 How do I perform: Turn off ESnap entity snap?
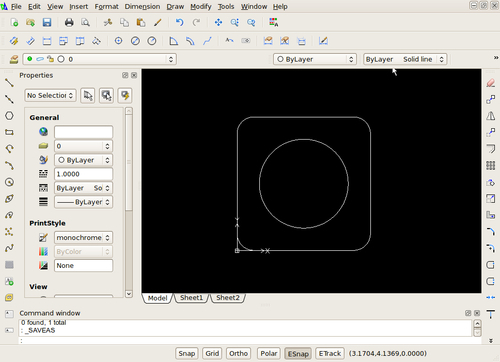298,353
